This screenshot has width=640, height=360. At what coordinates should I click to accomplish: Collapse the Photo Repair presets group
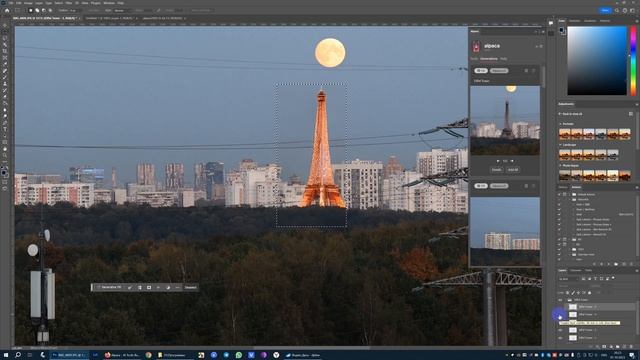pos(560,166)
